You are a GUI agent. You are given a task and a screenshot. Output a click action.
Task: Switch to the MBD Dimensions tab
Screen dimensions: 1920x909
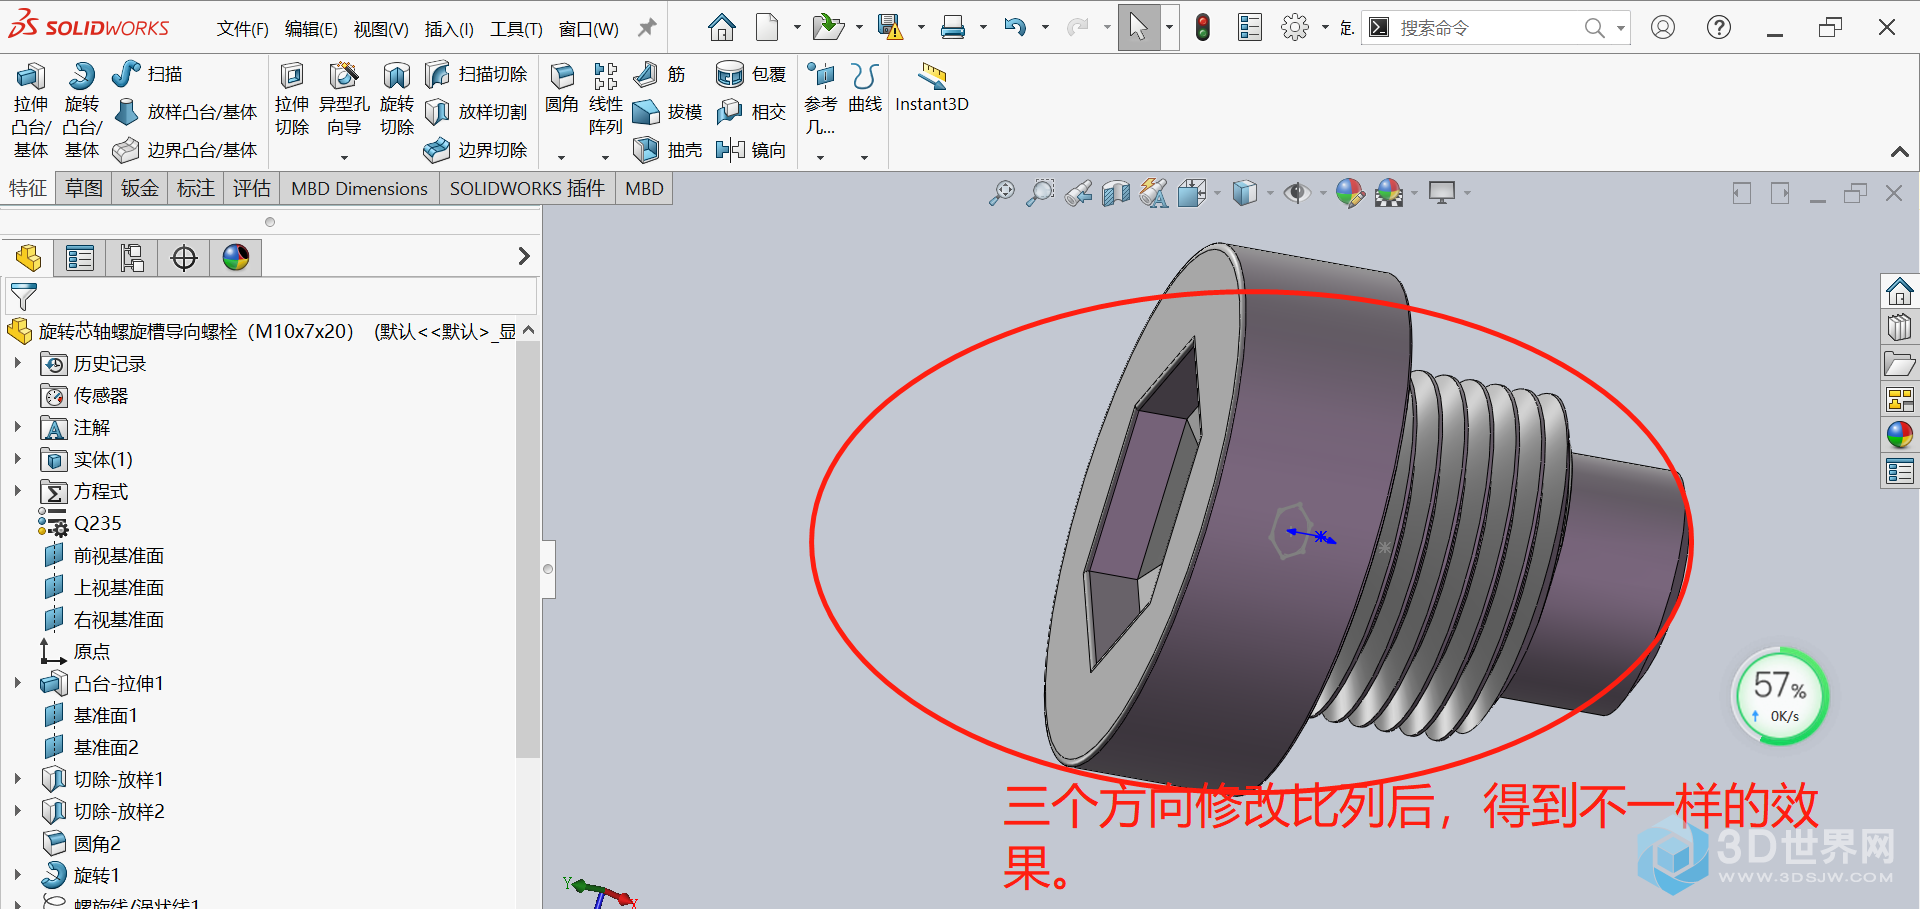click(359, 188)
